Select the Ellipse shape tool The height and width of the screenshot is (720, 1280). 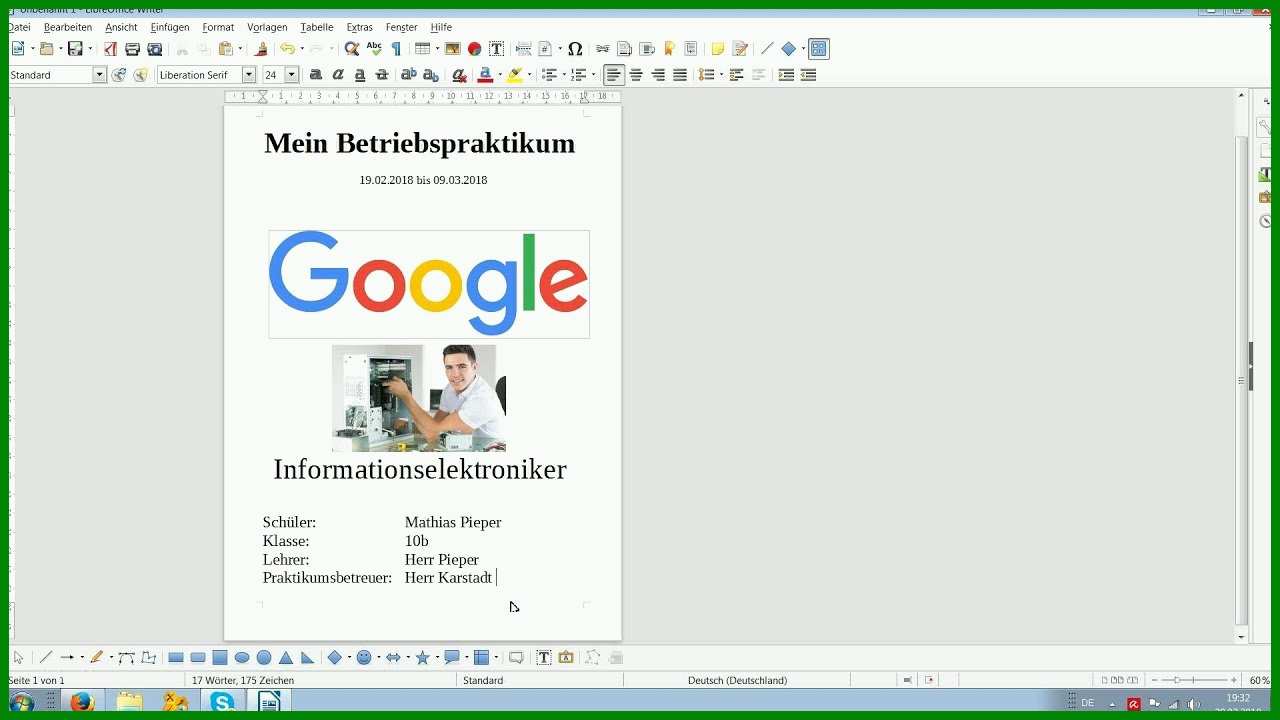click(242, 658)
